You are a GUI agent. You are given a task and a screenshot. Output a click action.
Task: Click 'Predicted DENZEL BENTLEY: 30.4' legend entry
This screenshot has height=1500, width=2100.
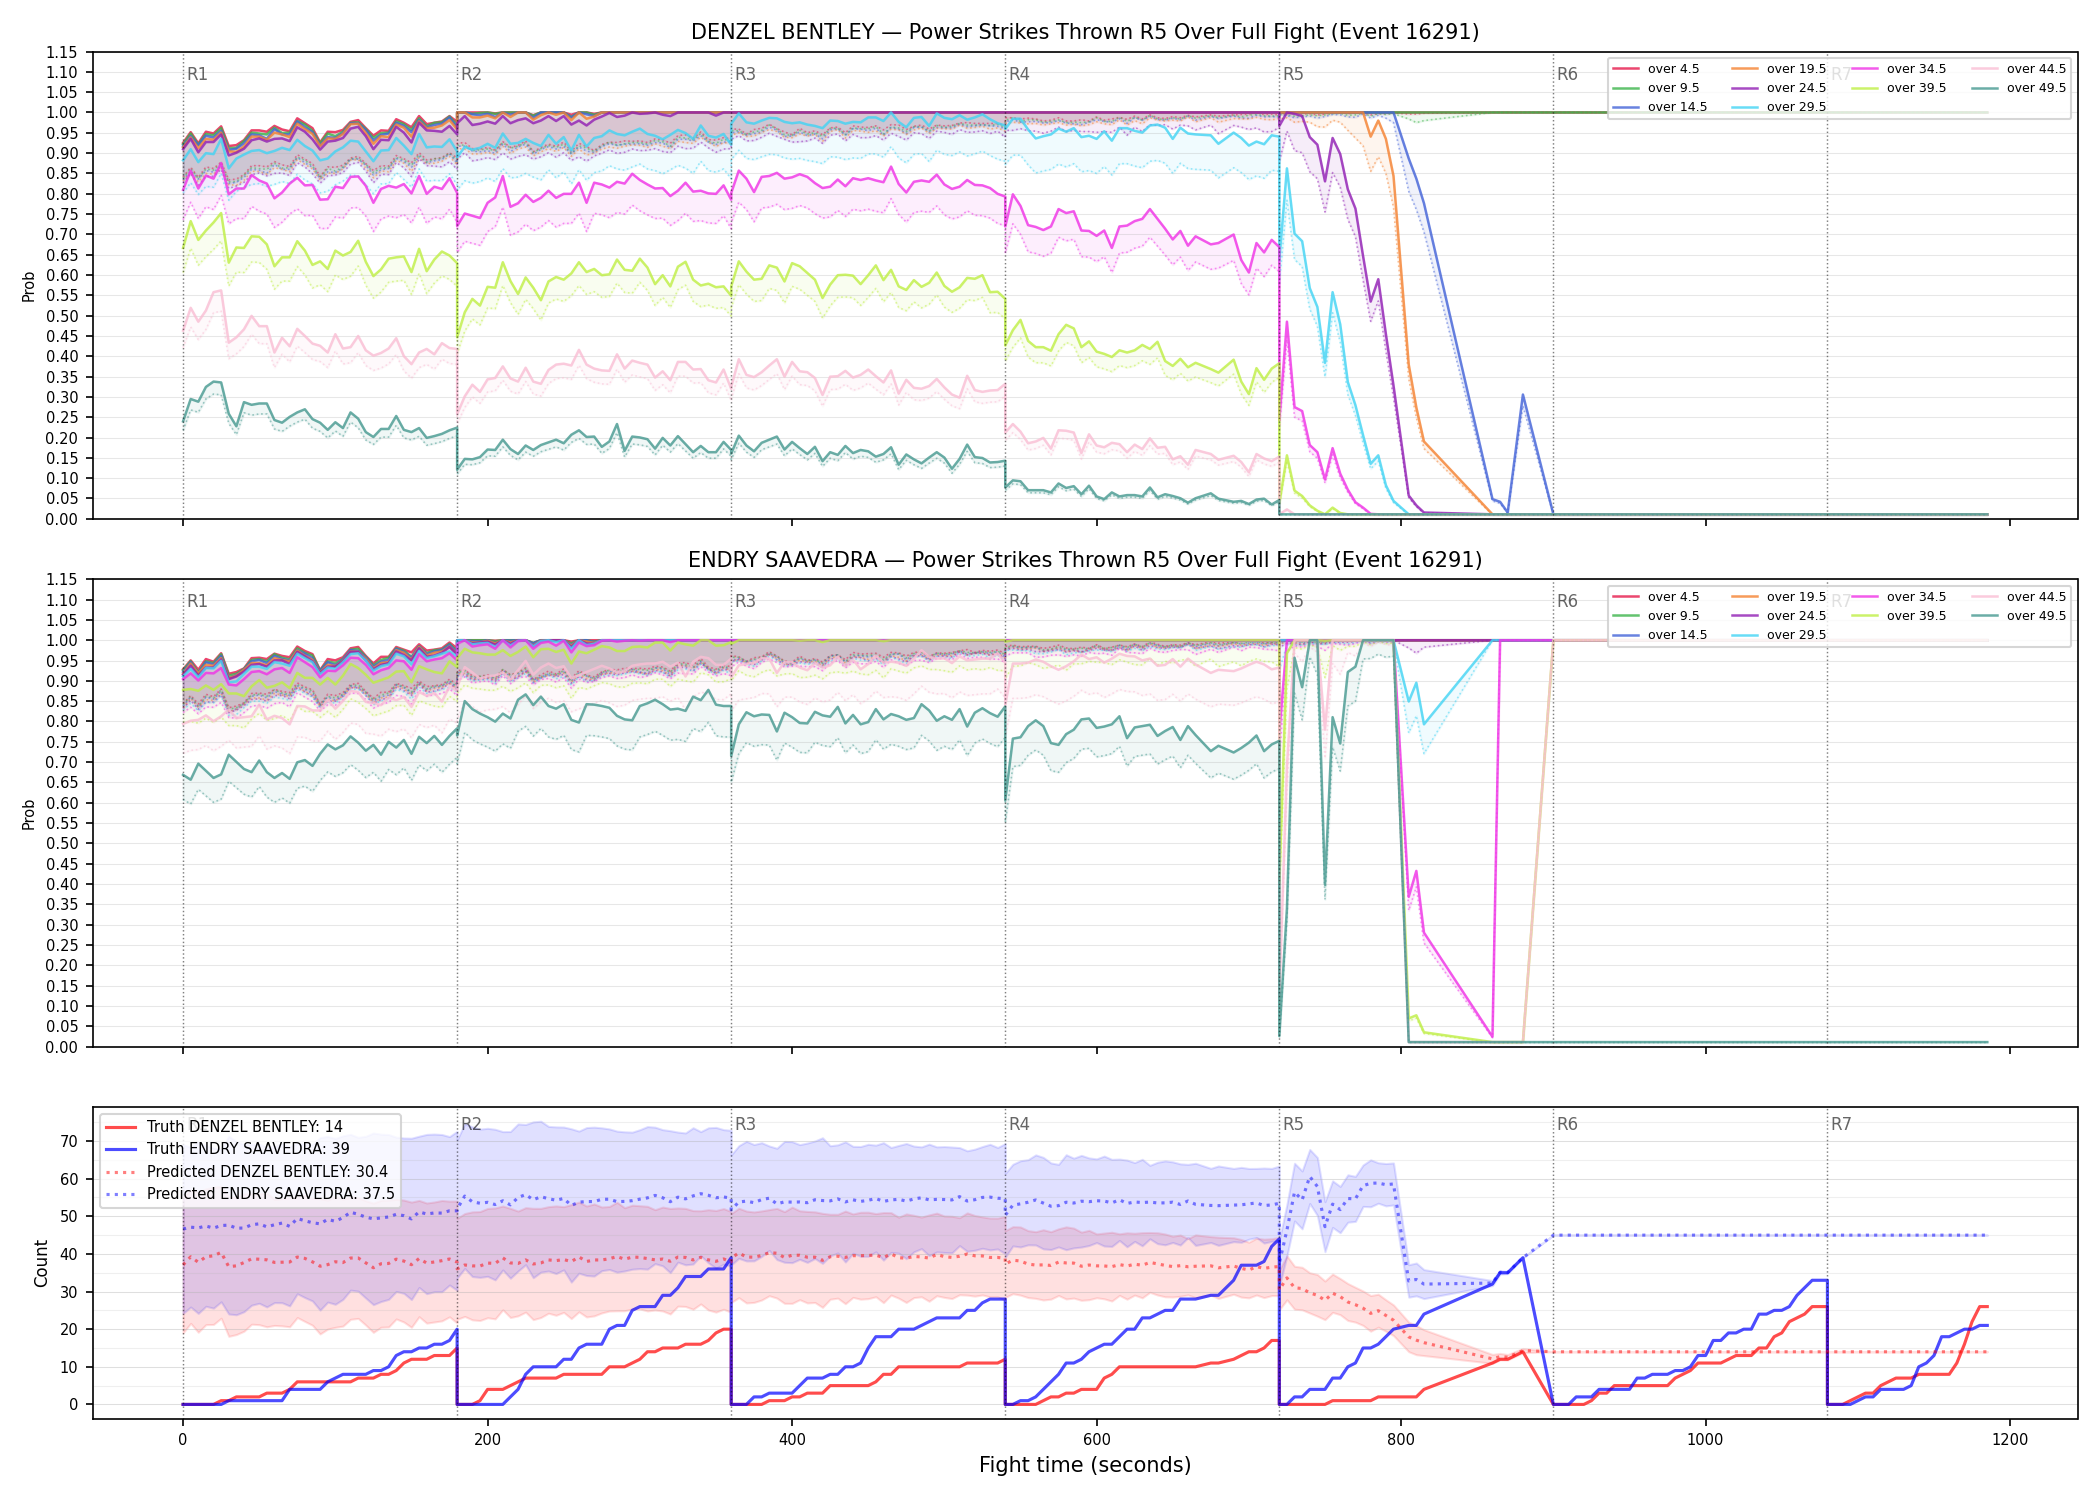(x=246, y=1171)
